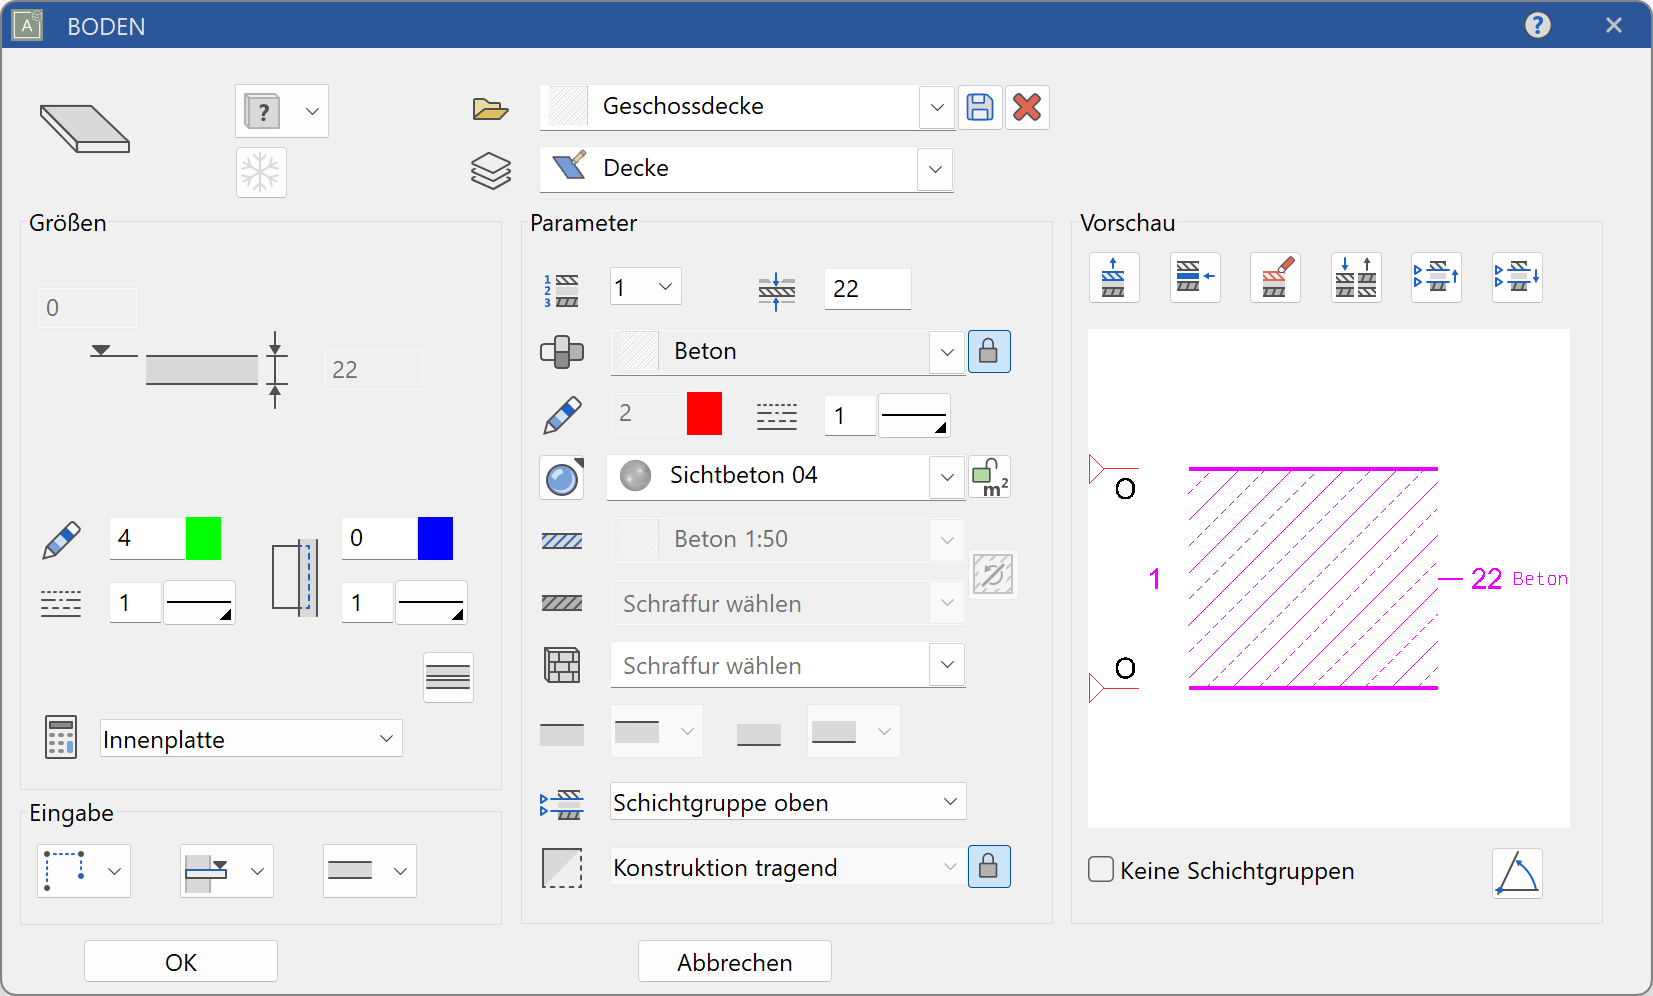The width and height of the screenshot is (1653, 996).
Task: Click the add layer above icon in Vorschau
Action: pos(1114,277)
